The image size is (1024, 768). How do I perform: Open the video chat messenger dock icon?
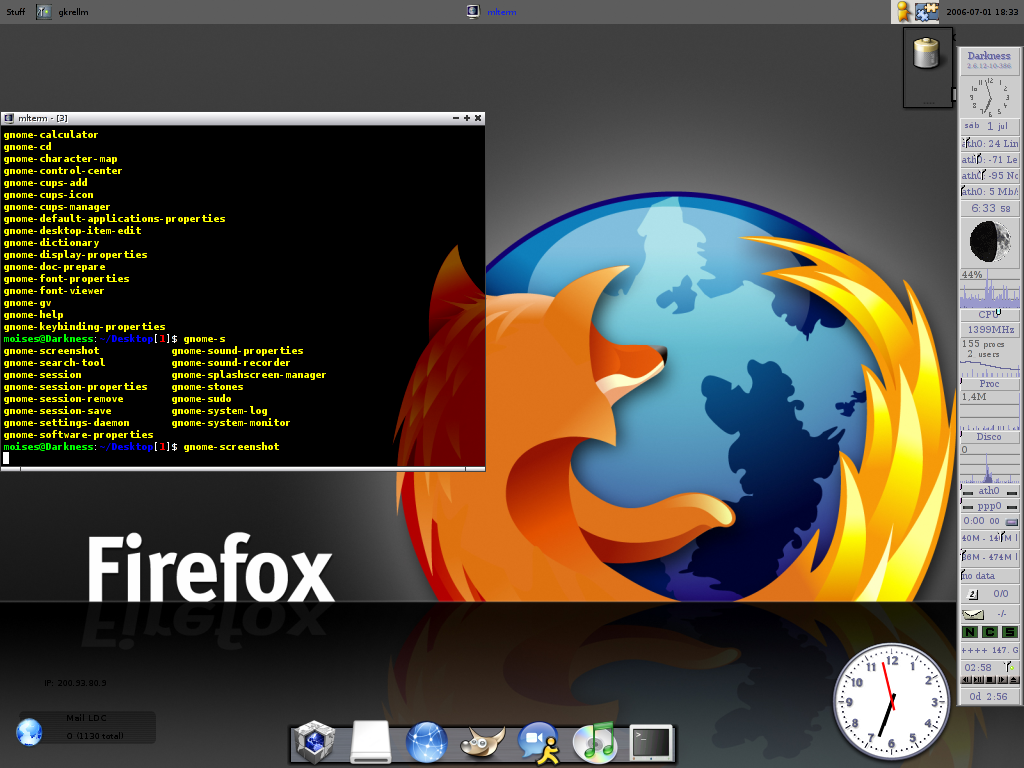click(x=539, y=743)
